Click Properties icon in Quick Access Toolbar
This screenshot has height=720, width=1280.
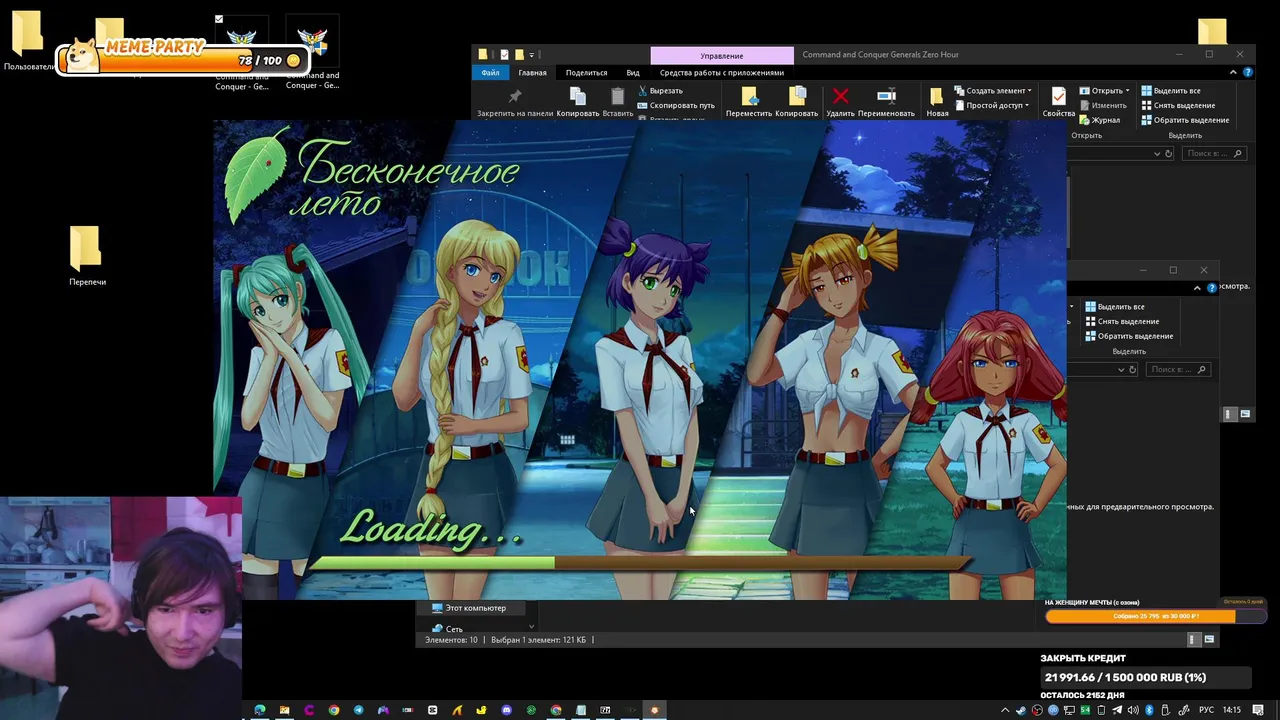click(x=504, y=55)
